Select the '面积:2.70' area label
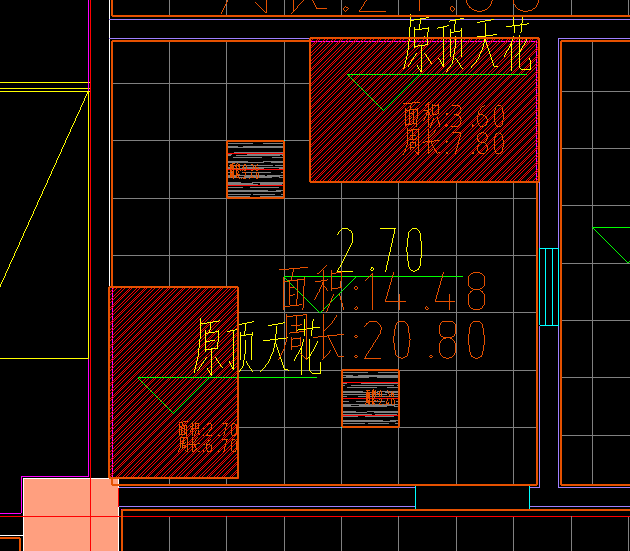 (x=207, y=430)
